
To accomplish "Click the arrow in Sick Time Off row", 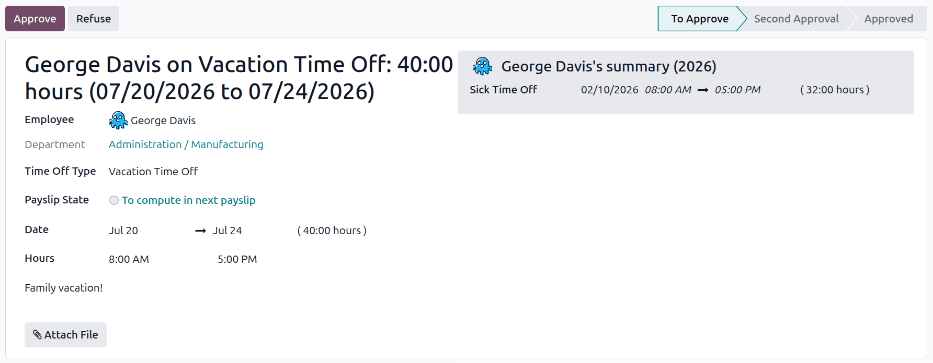I will pyautogui.click(x=703, y=90).
